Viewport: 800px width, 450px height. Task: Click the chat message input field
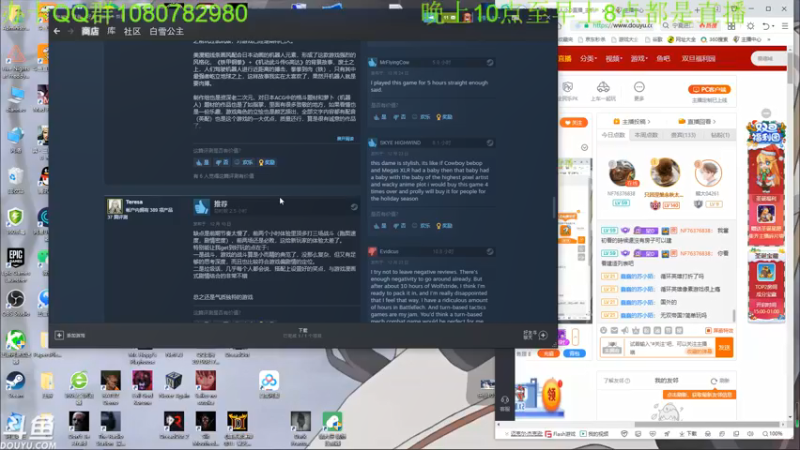point(670,348)
